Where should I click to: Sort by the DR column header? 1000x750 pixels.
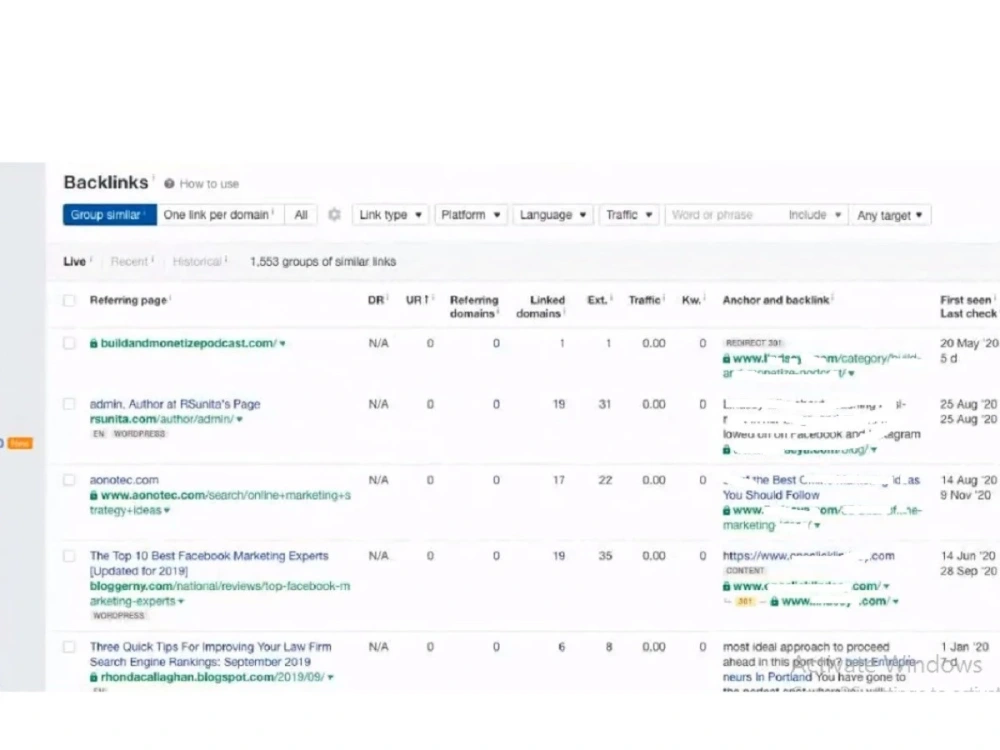[x=376, y=300]
